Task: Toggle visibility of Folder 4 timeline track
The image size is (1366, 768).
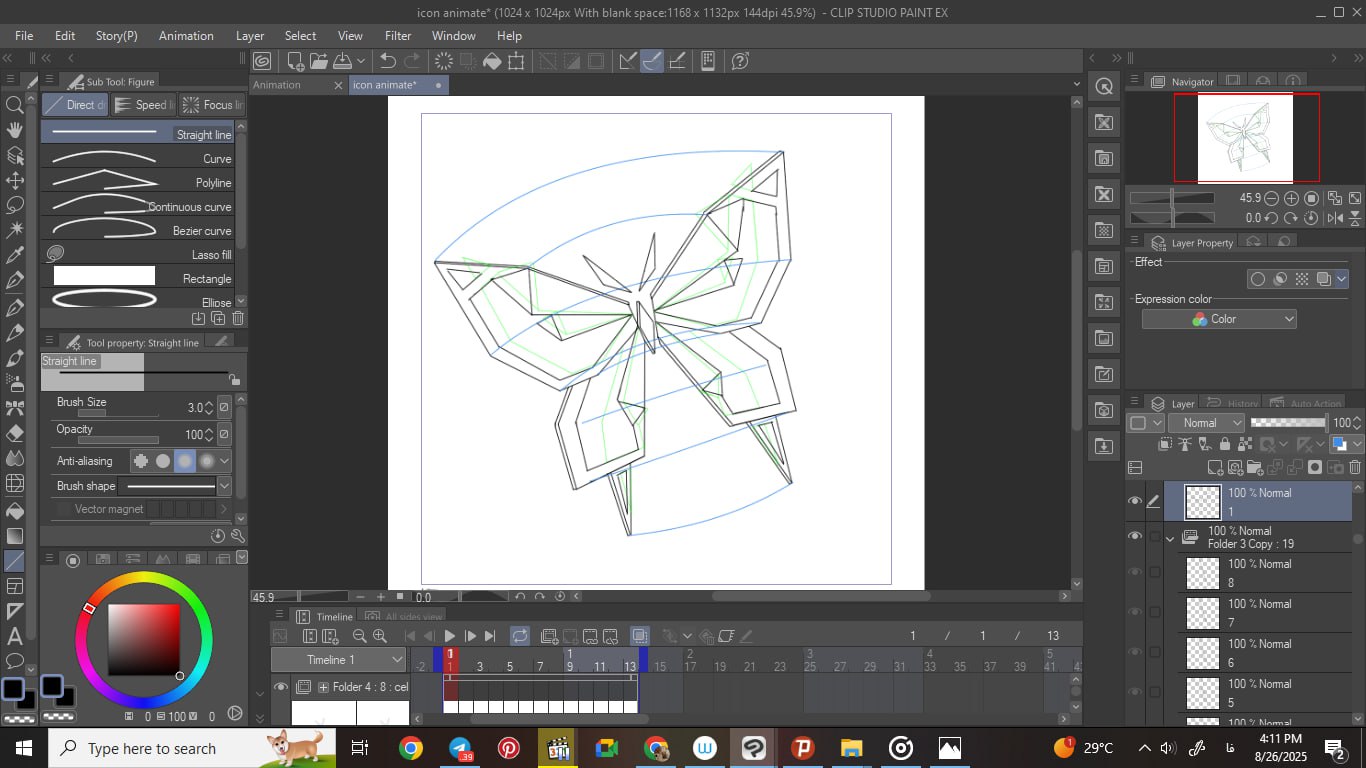Action: coord(281,687)
